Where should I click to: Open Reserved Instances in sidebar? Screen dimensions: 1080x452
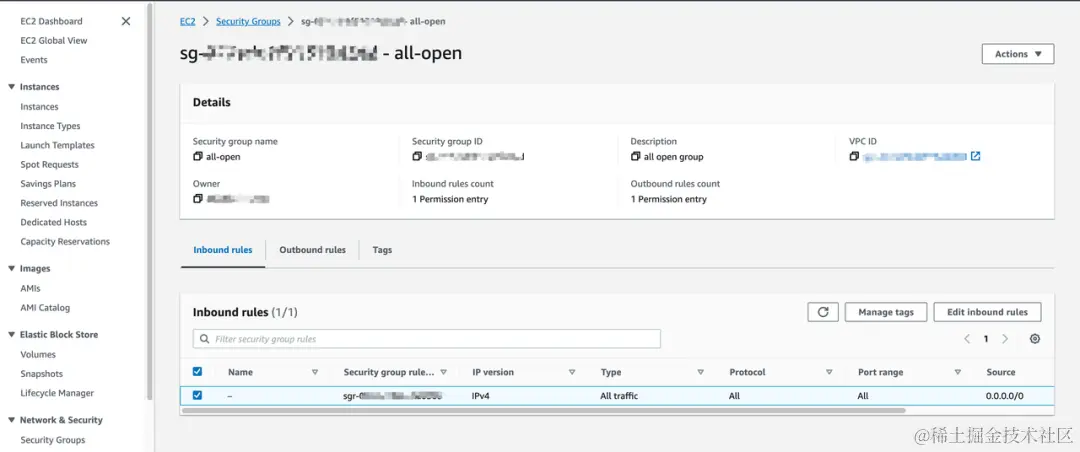click(x=59, y=203)
